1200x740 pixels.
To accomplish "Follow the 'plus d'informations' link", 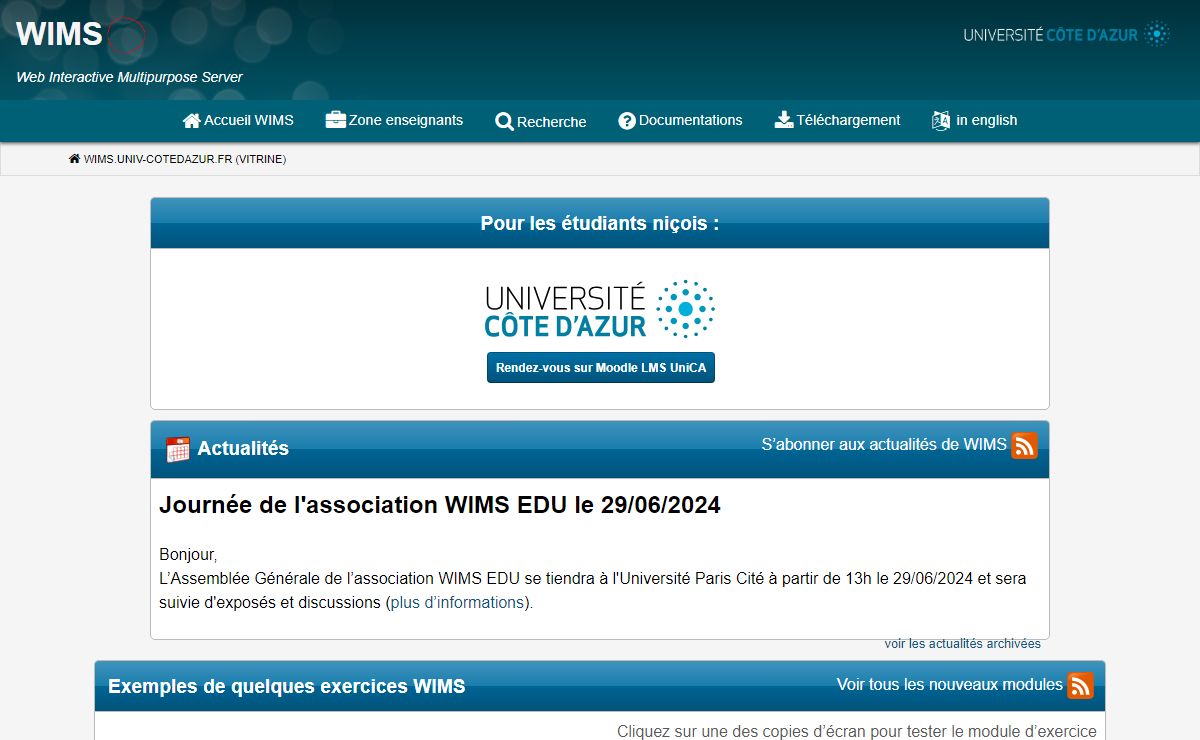I will pyautogui.click(x=457, y=602).
